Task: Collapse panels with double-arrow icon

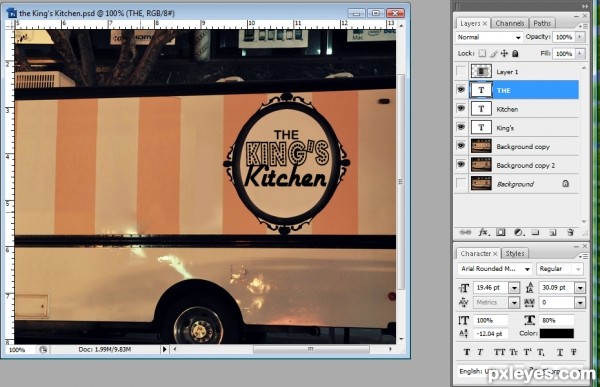Action: click(x=585, y=6)
